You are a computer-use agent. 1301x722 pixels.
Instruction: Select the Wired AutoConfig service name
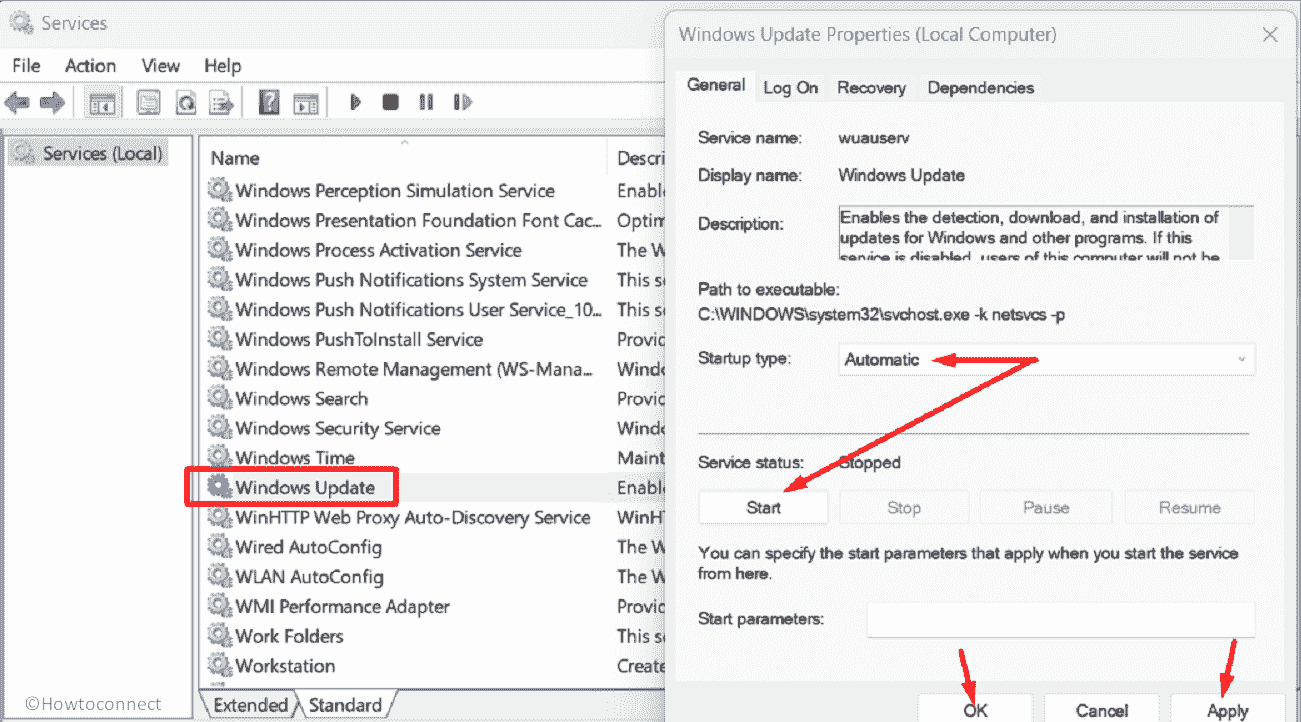tap(308, 547)
